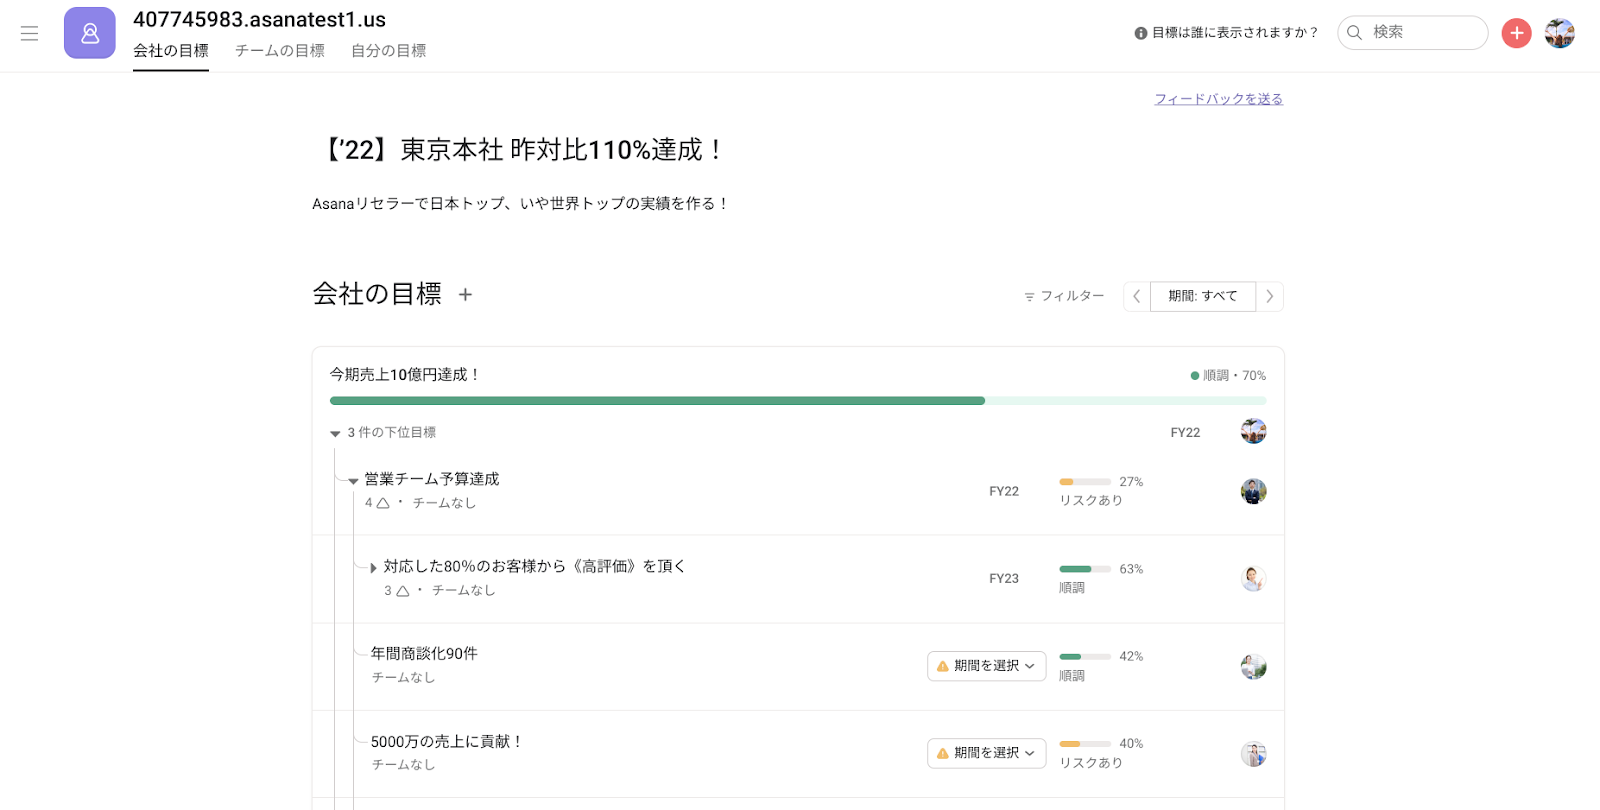
Task: Open 期間を選択 dropdown for 年間商談化90件
Action: [987, 666]
